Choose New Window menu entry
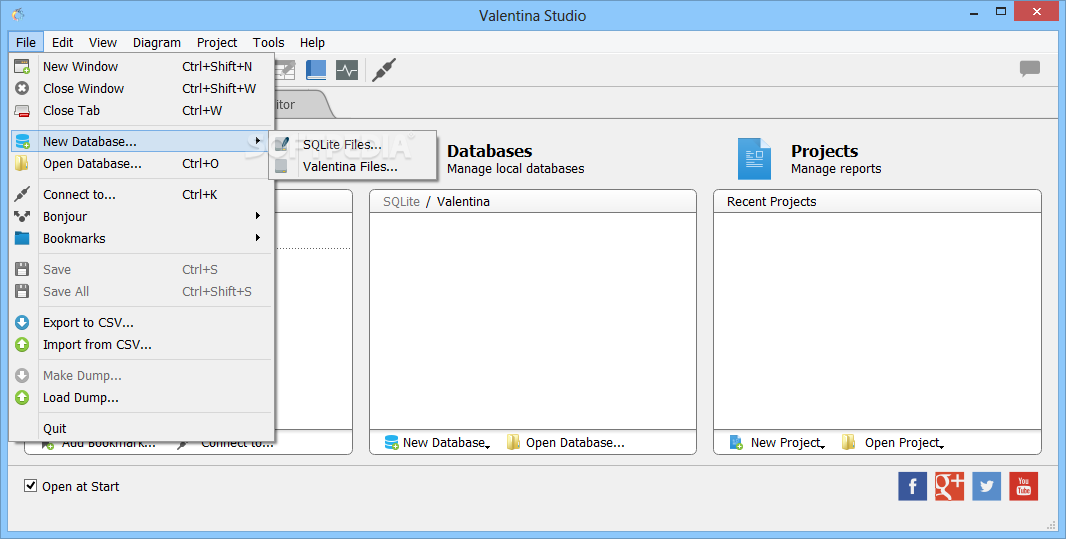This screenshot has height=539, width=1066. click(142, 67)
